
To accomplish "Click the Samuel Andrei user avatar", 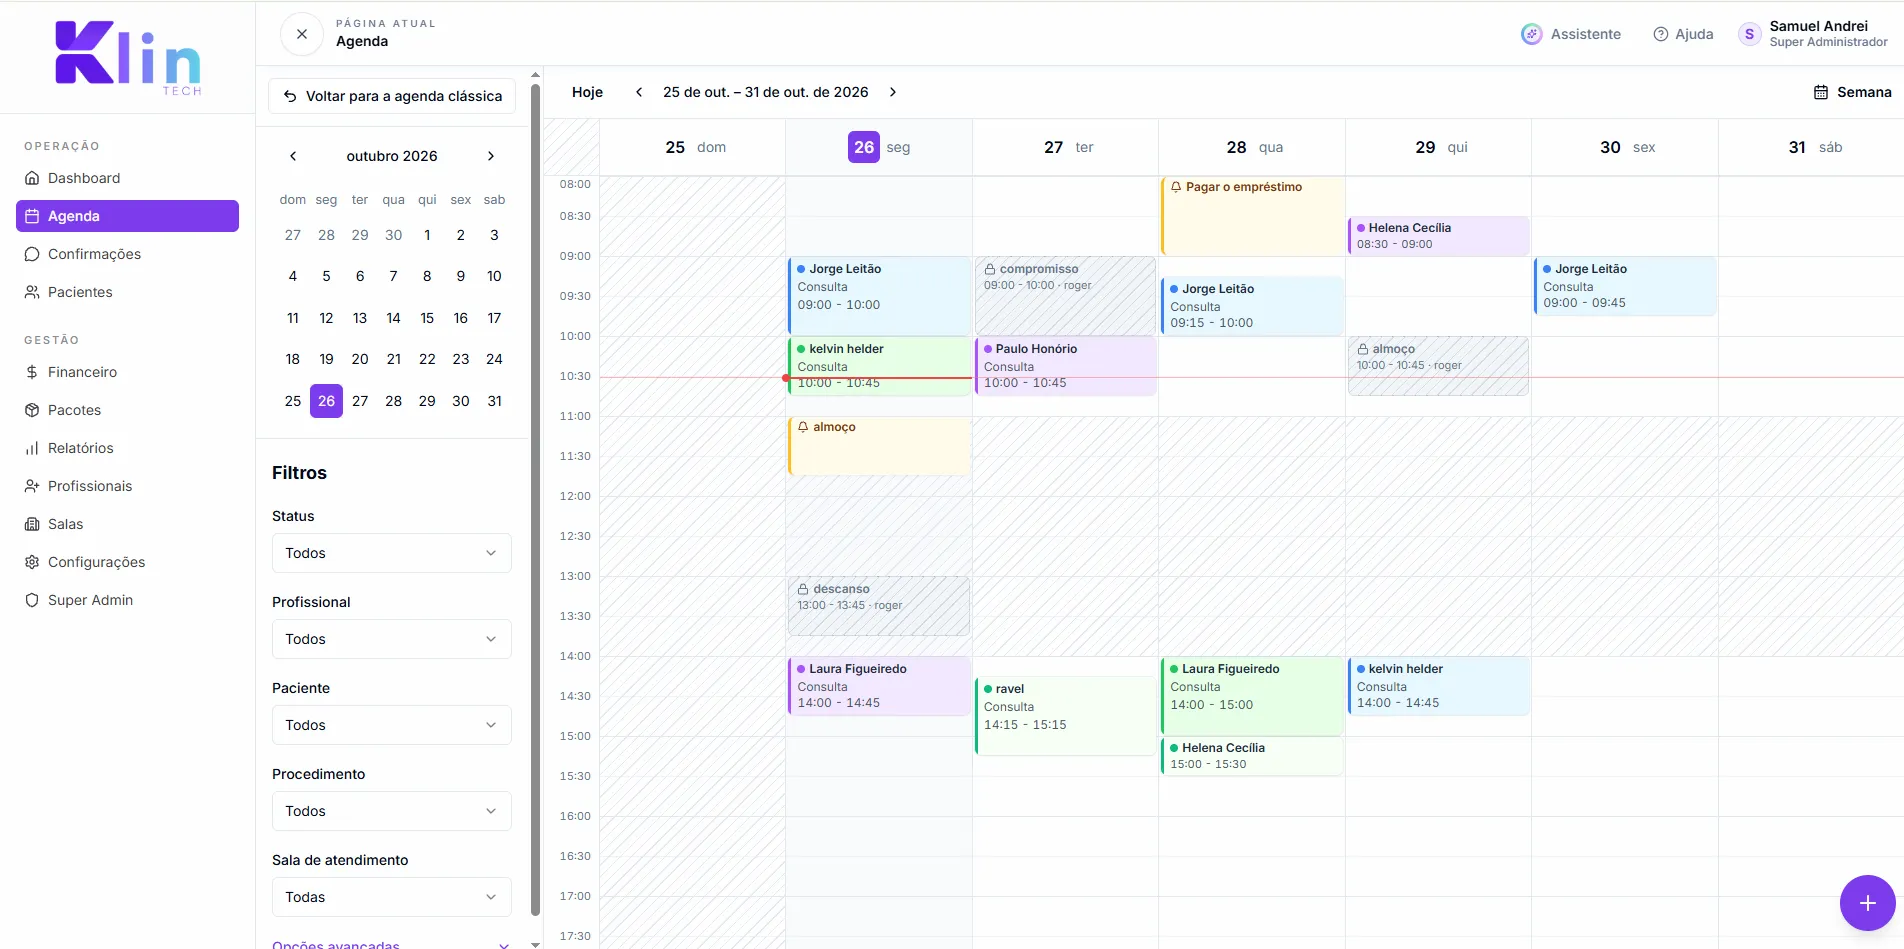I will click(x=1749, y=34).
